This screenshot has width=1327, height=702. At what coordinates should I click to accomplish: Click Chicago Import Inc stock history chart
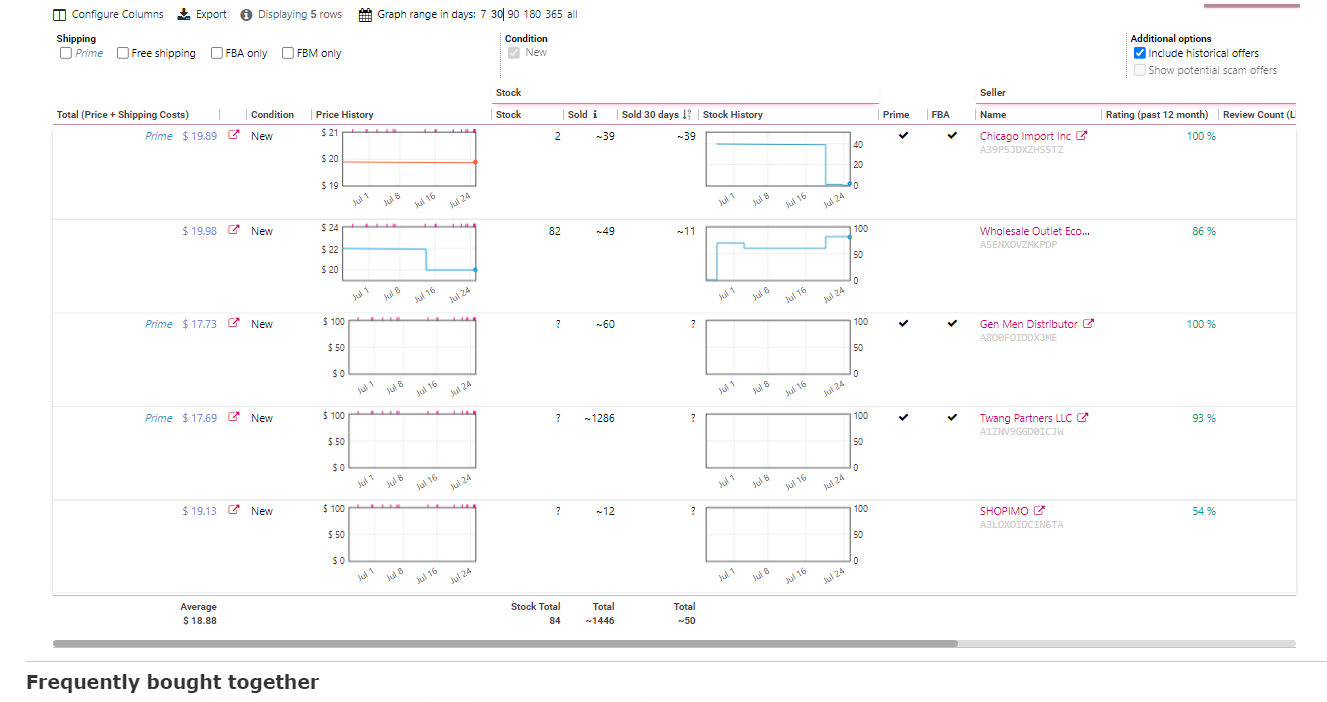tap(778, 159)
